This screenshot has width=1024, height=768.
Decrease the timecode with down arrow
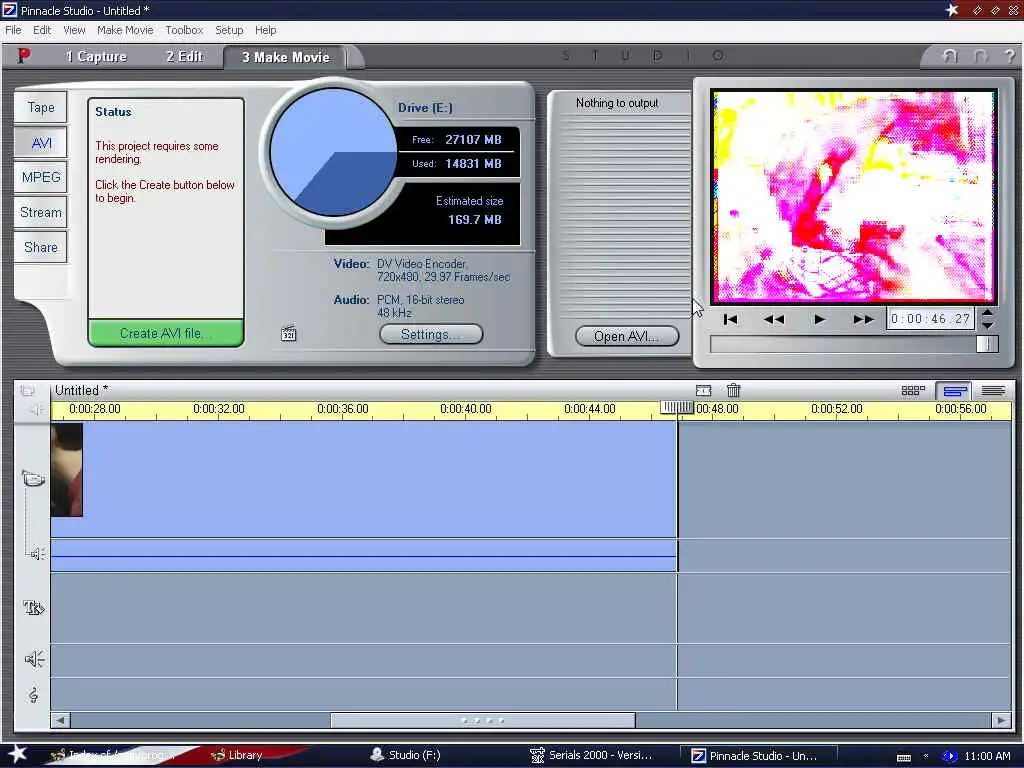click(x=987, y=325)
